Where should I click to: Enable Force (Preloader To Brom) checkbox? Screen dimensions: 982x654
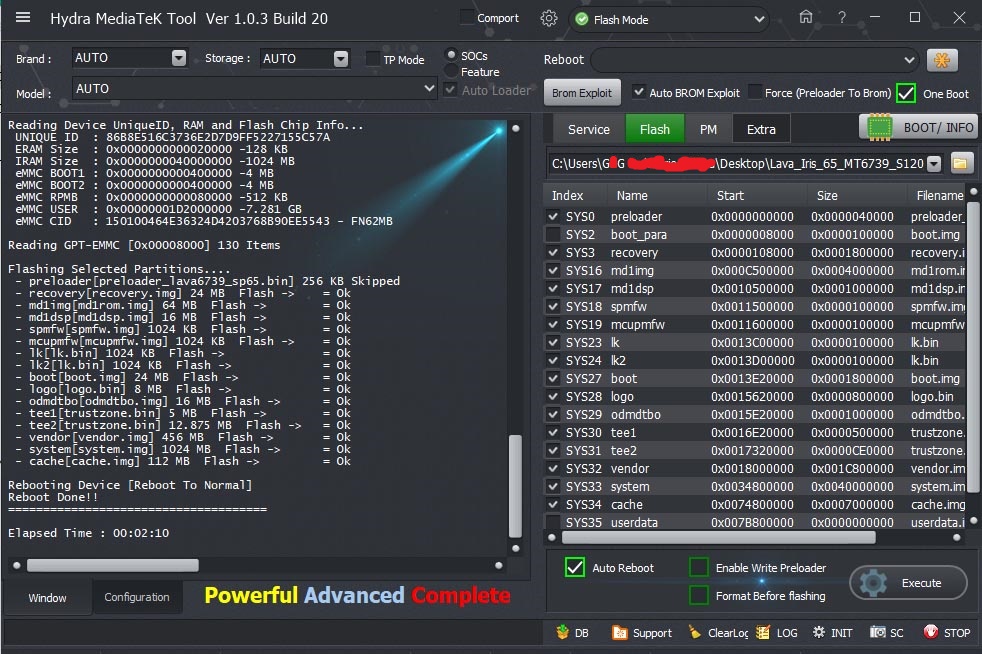[x=755, y=93]
